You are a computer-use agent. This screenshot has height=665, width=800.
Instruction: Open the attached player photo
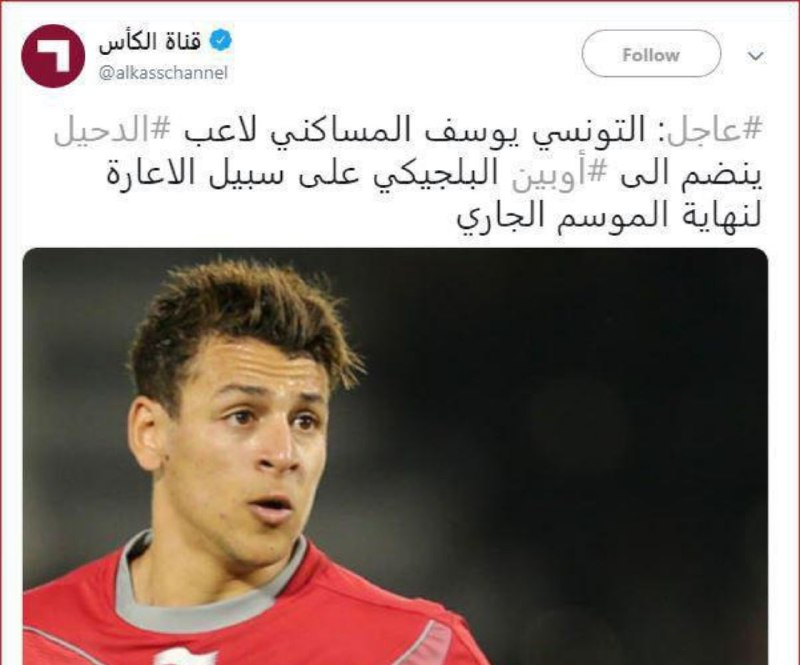[395, 456]
